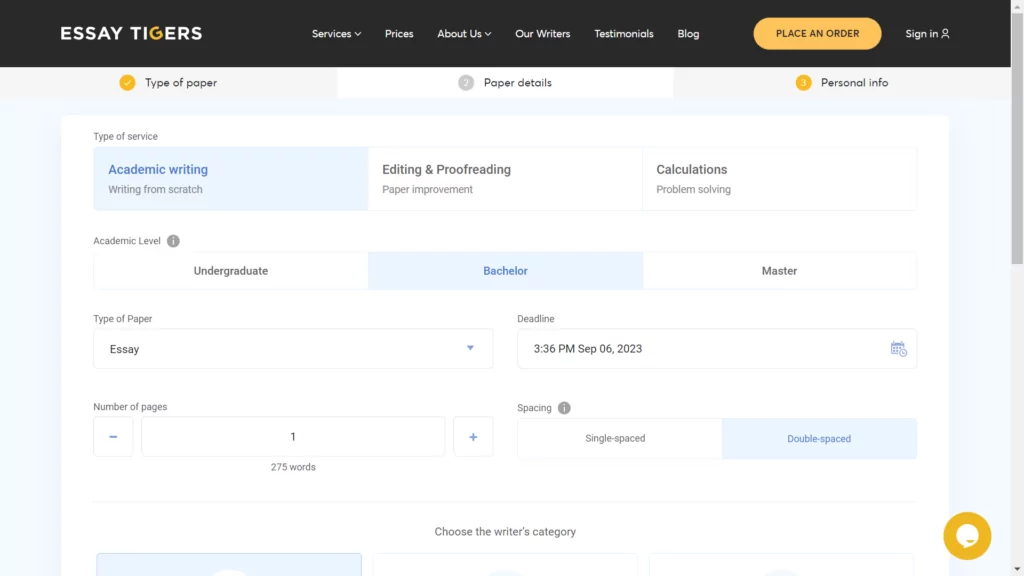Expand the Services menu dropdown
1024x576 pixels.
(336, 33)
